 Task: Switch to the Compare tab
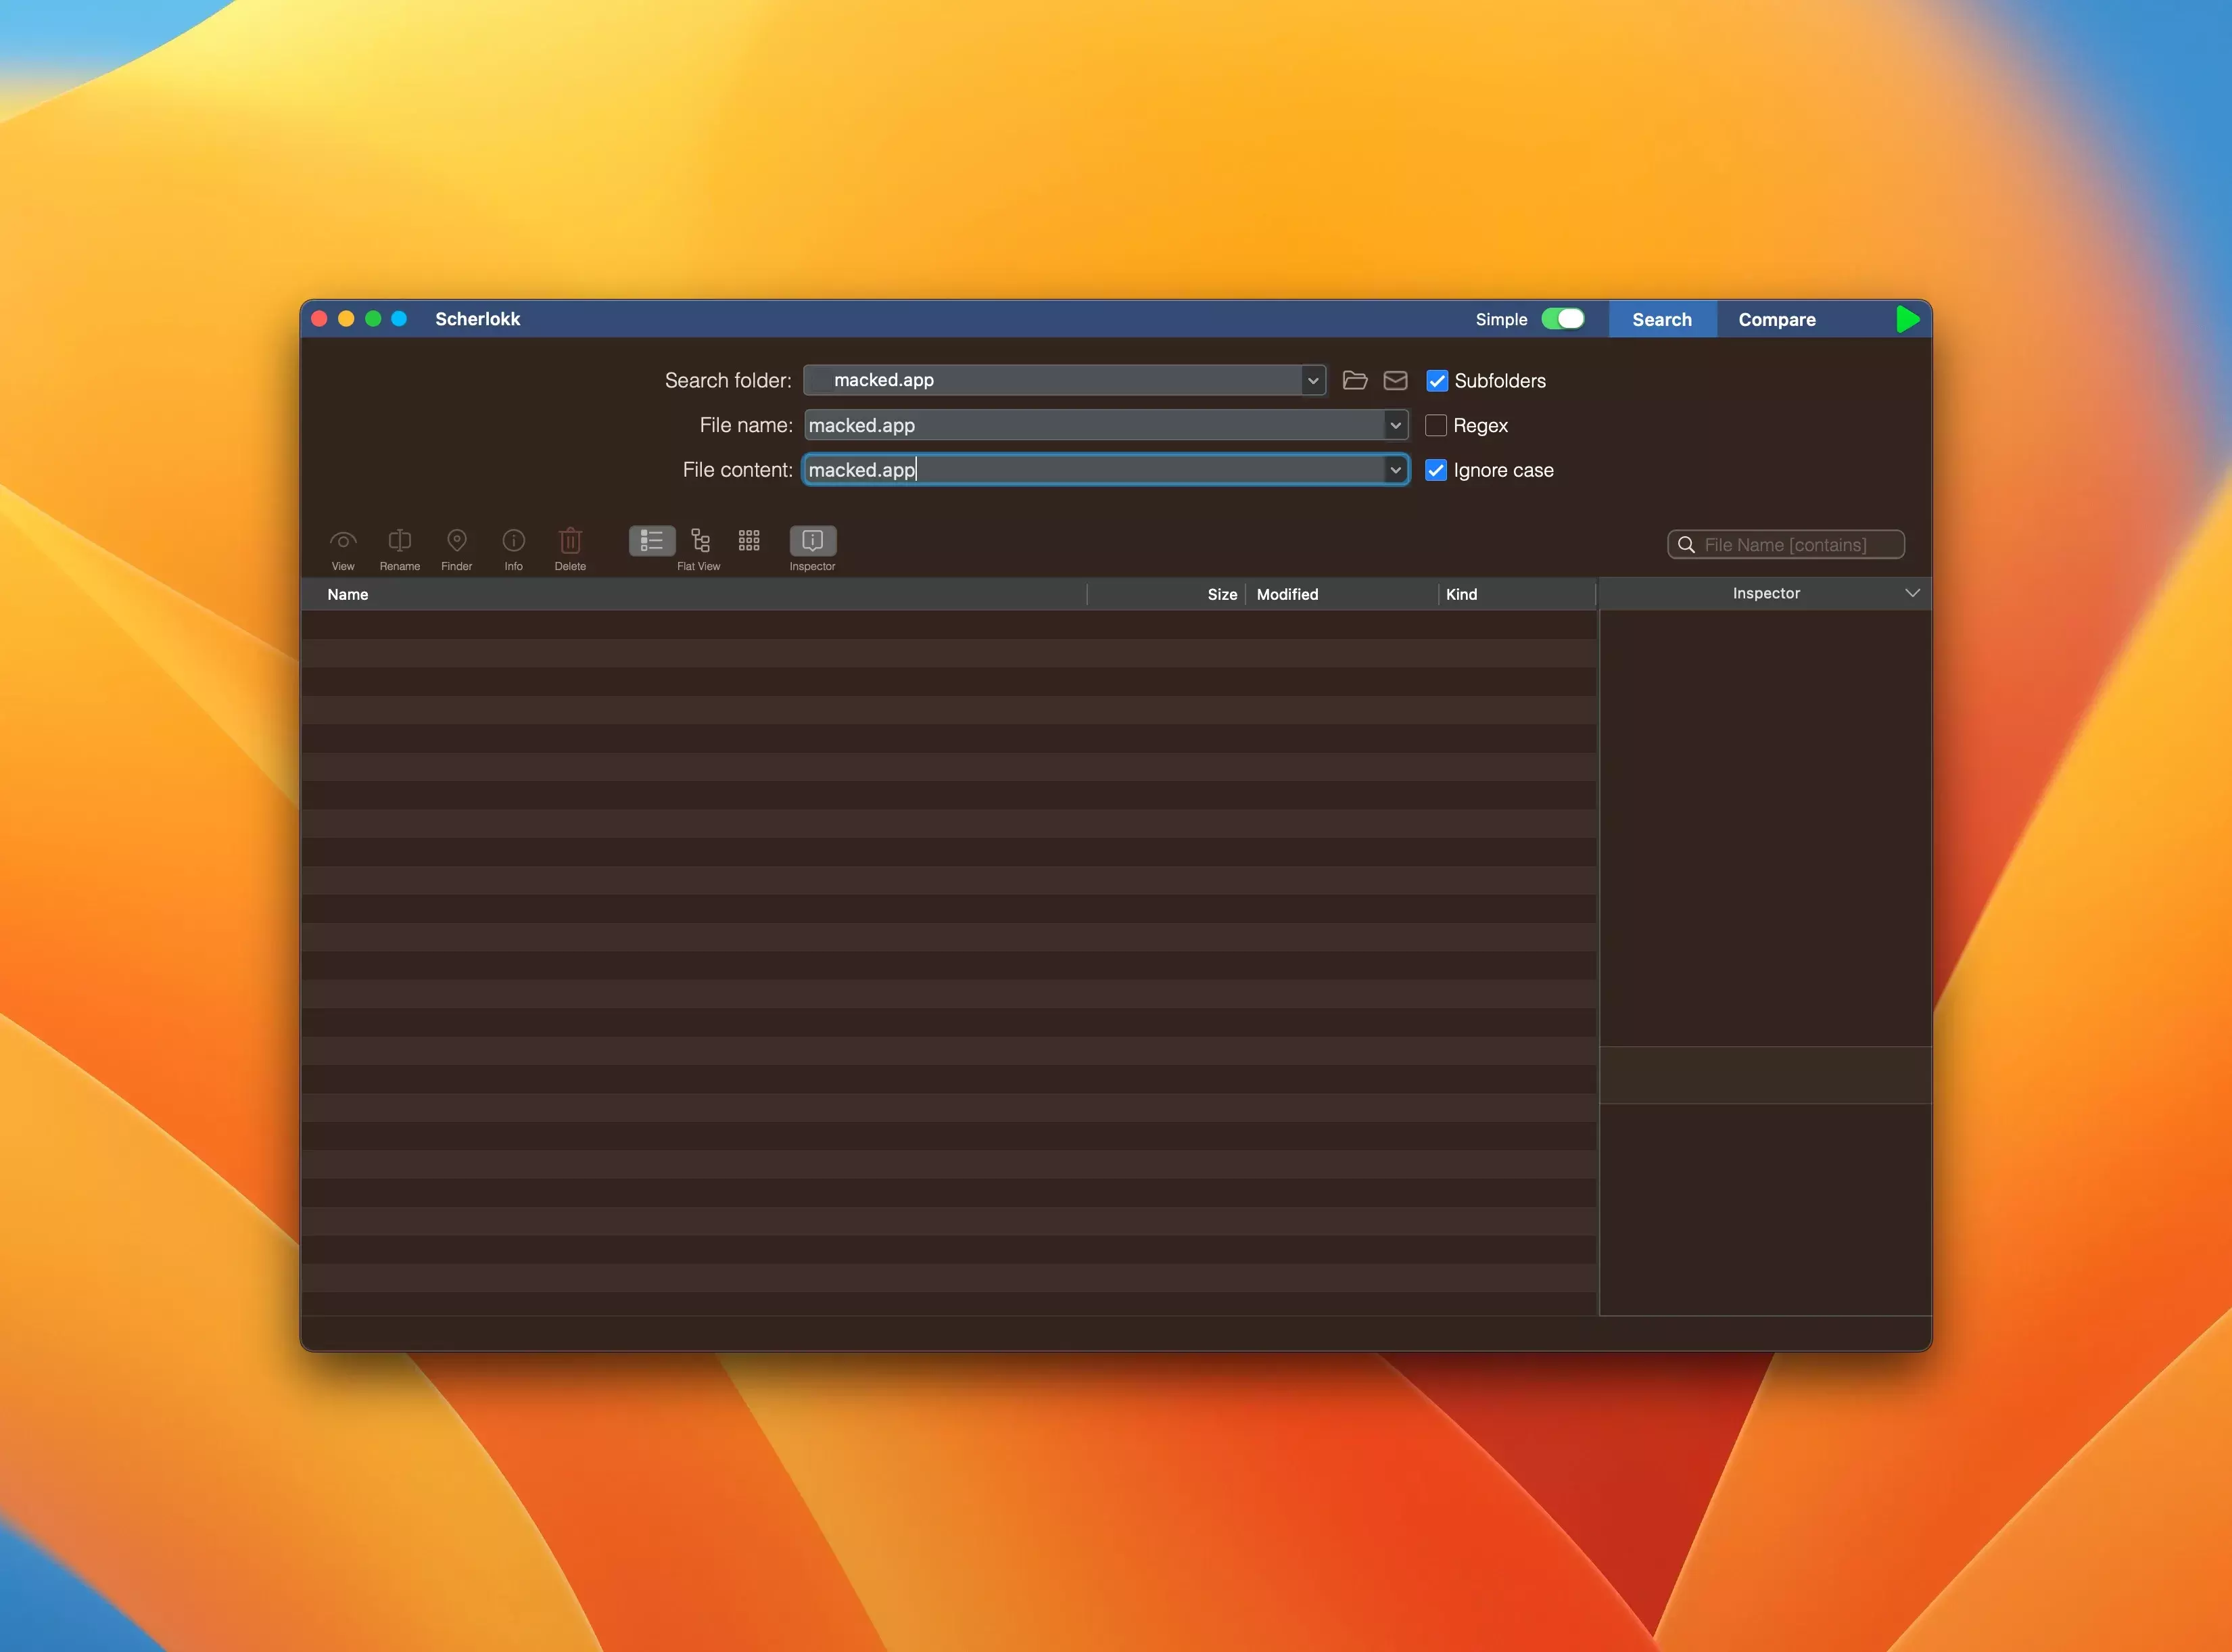click(x=1776, y=320)
